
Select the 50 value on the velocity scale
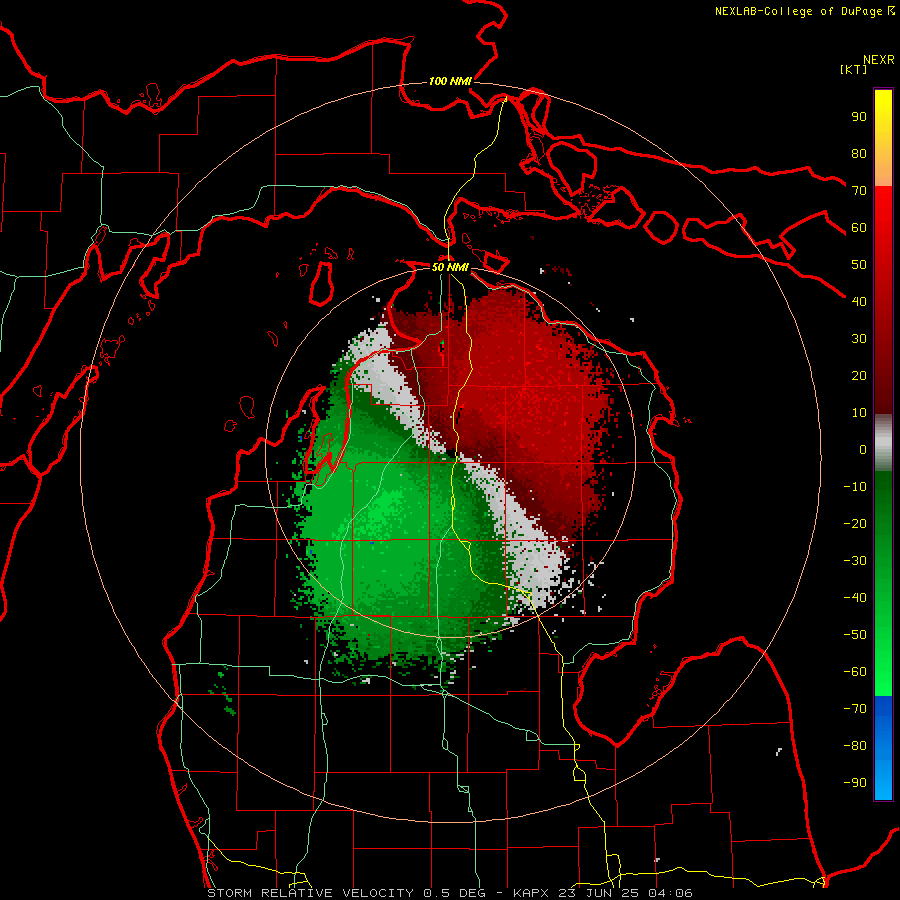[859, 265]
